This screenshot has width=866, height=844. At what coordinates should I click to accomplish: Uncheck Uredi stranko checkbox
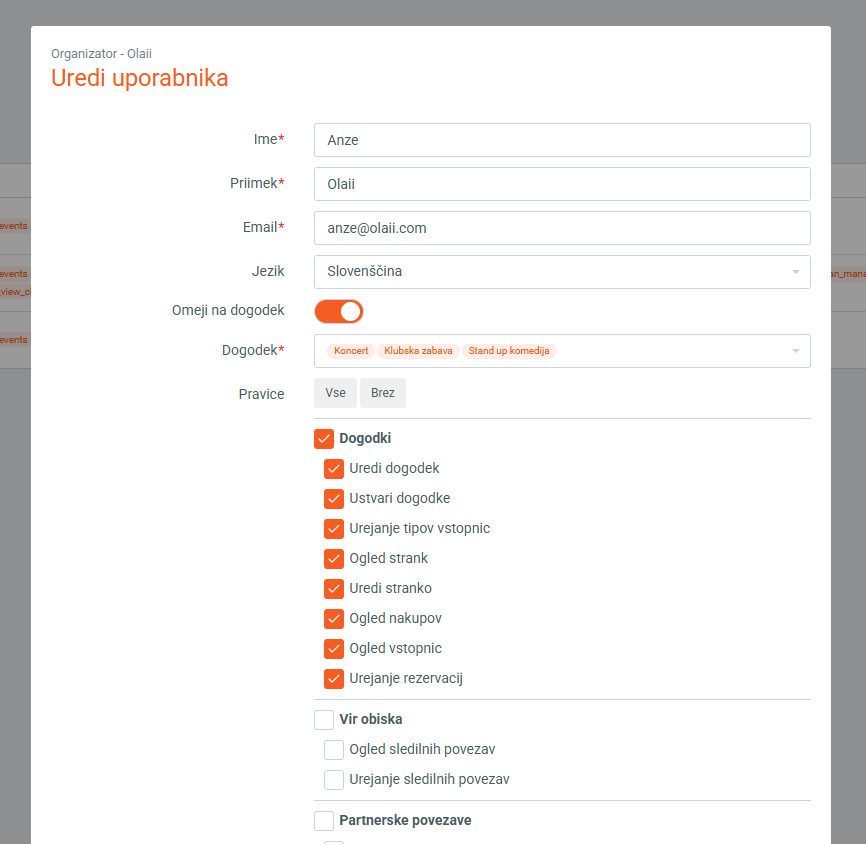(x=334, y=588)
